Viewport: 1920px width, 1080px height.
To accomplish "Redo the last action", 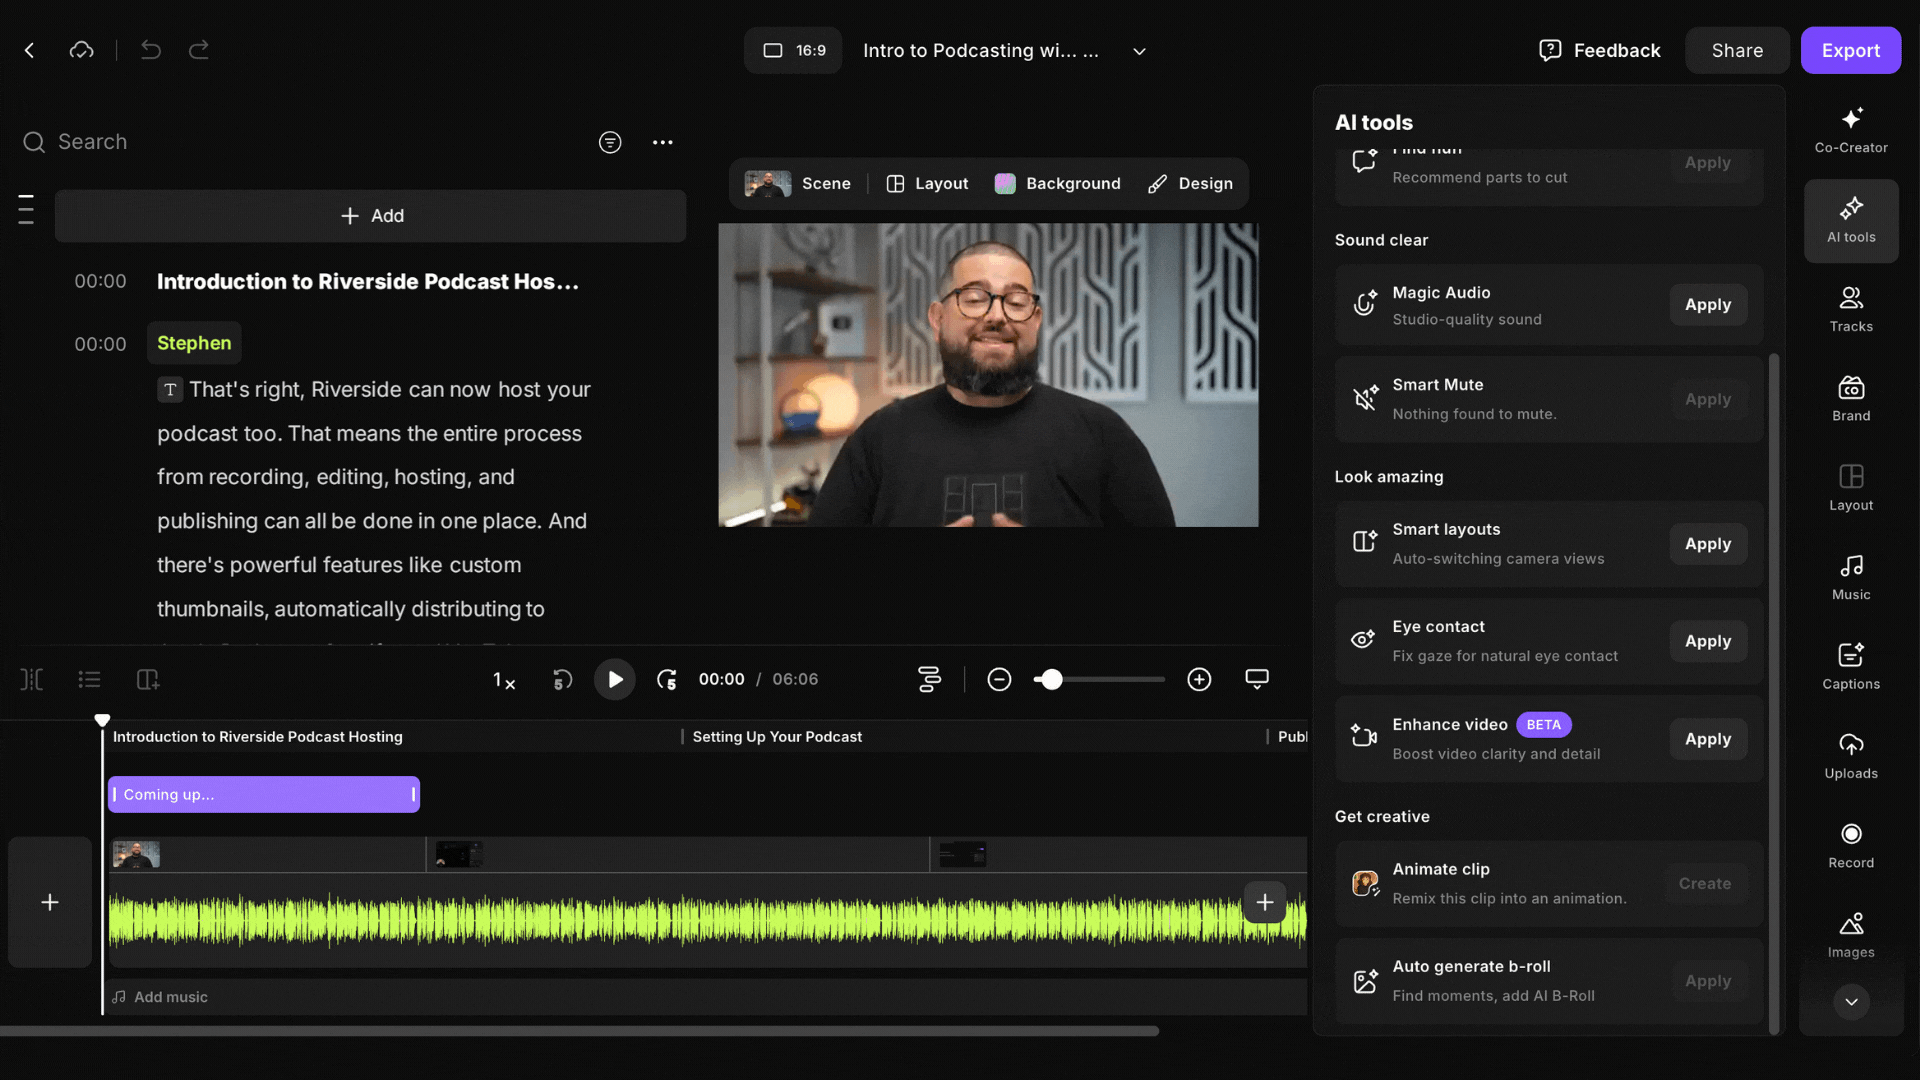I will coord(199,50).
